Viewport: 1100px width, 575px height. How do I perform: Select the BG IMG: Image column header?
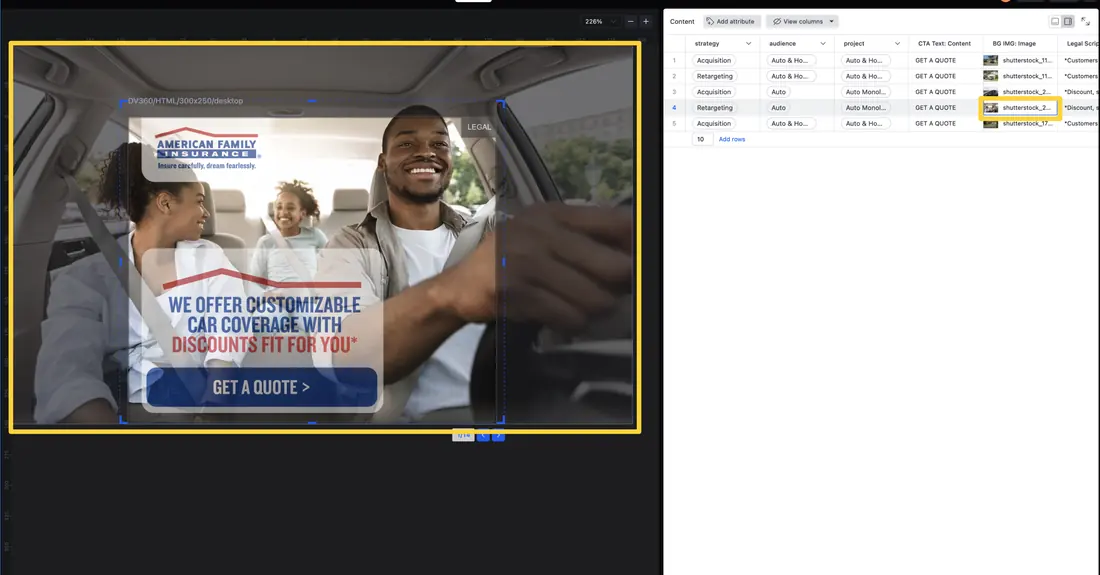click(x=1014, y=43)
